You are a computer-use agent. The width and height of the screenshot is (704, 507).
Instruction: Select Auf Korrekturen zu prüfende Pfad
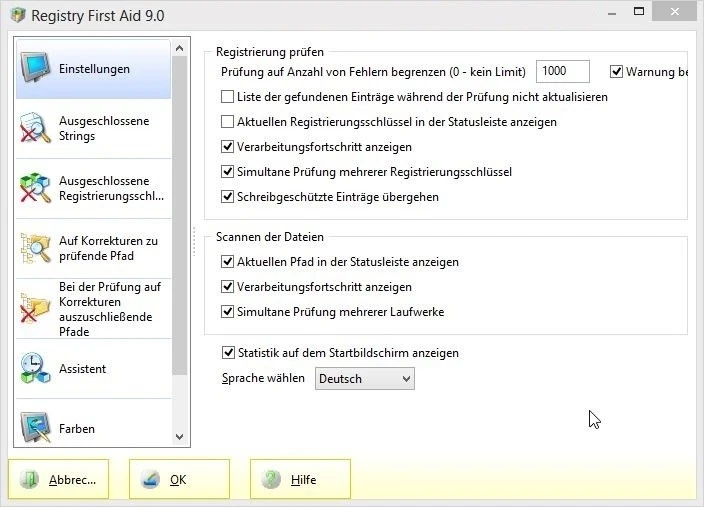pos(93,248)
